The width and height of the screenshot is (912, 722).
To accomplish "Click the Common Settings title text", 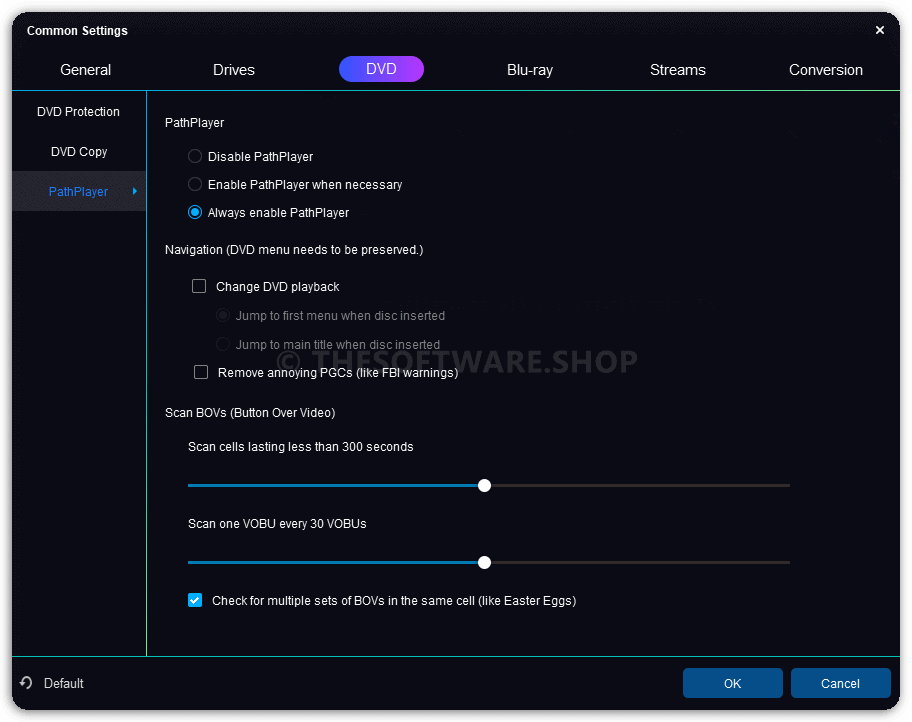I will coord(77,30).
